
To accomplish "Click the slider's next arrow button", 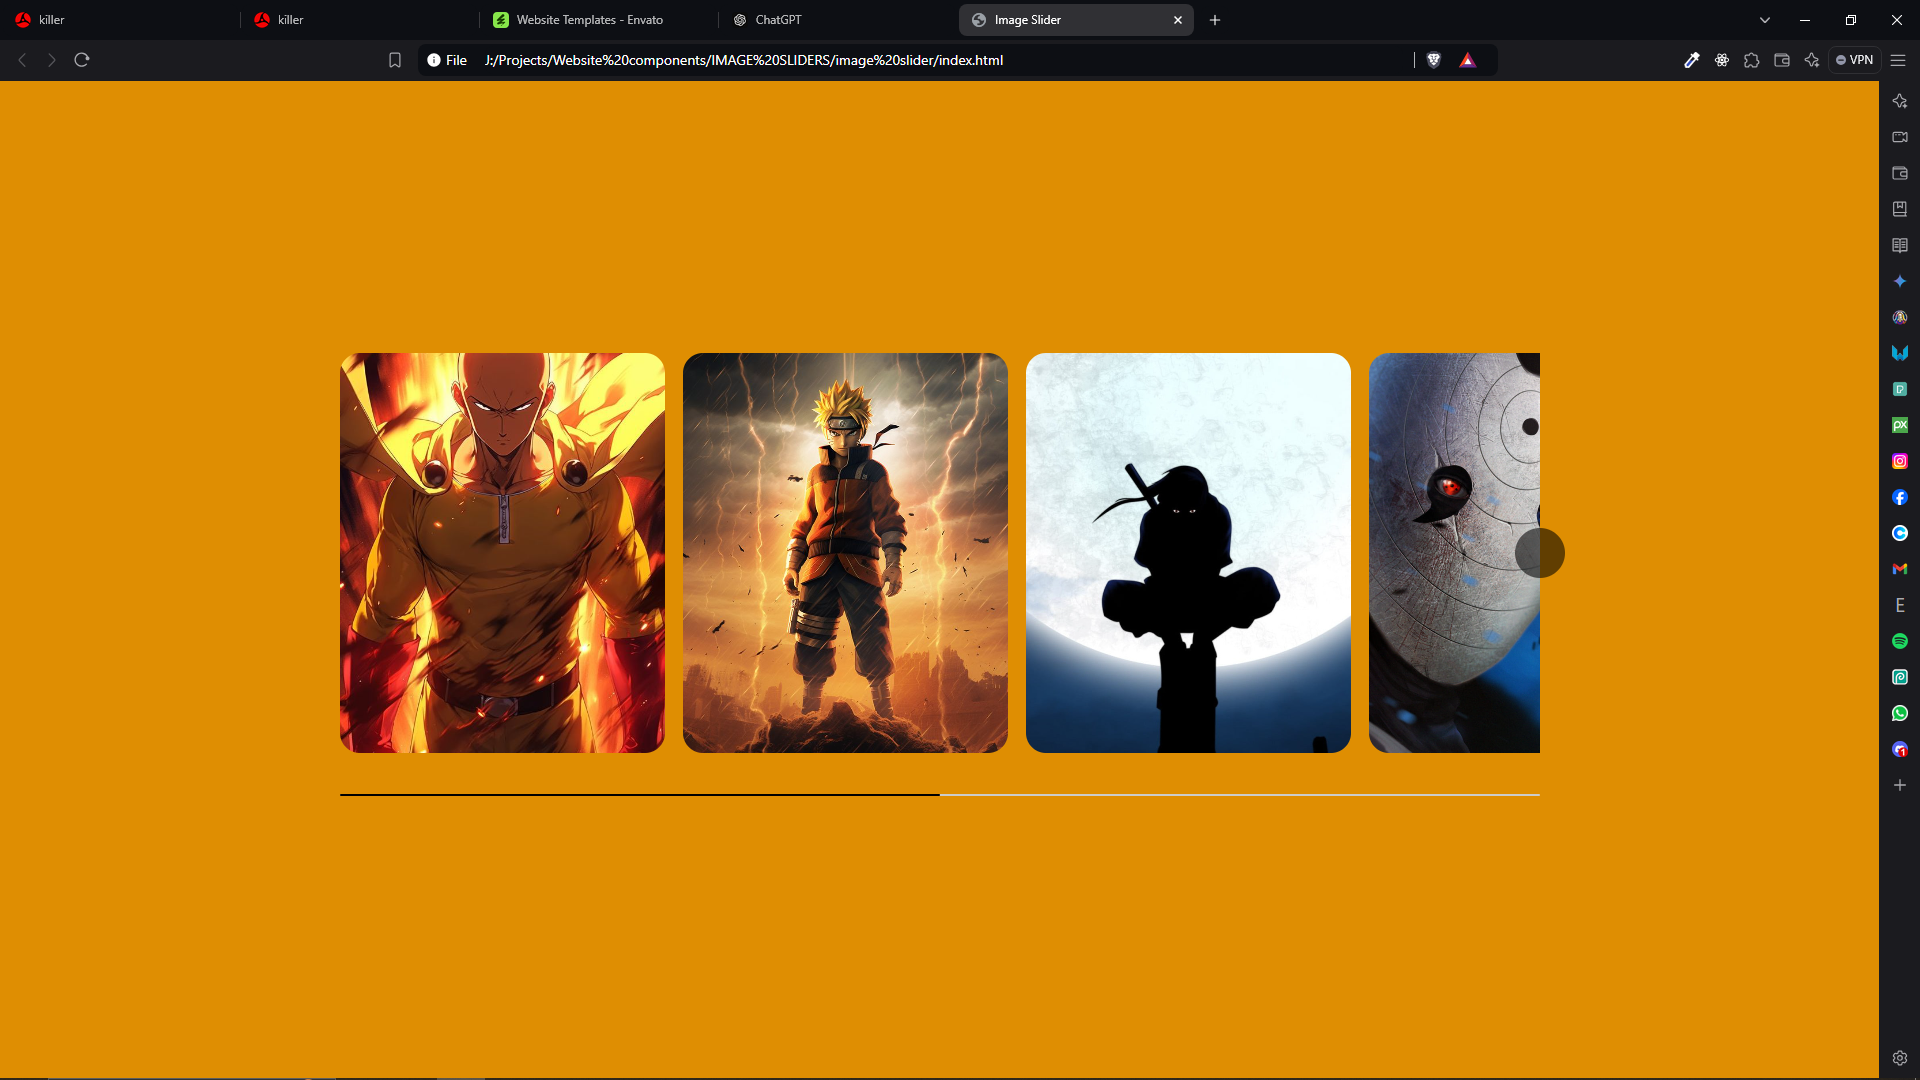I will (x=1540, y=553).
